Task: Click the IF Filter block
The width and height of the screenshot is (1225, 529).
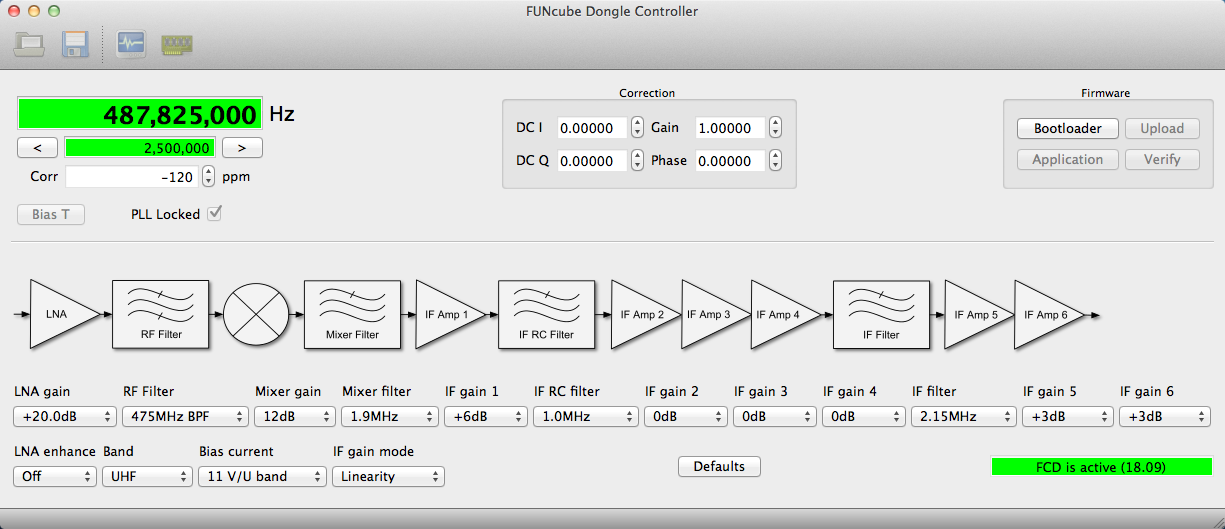Action: [881, 314]
